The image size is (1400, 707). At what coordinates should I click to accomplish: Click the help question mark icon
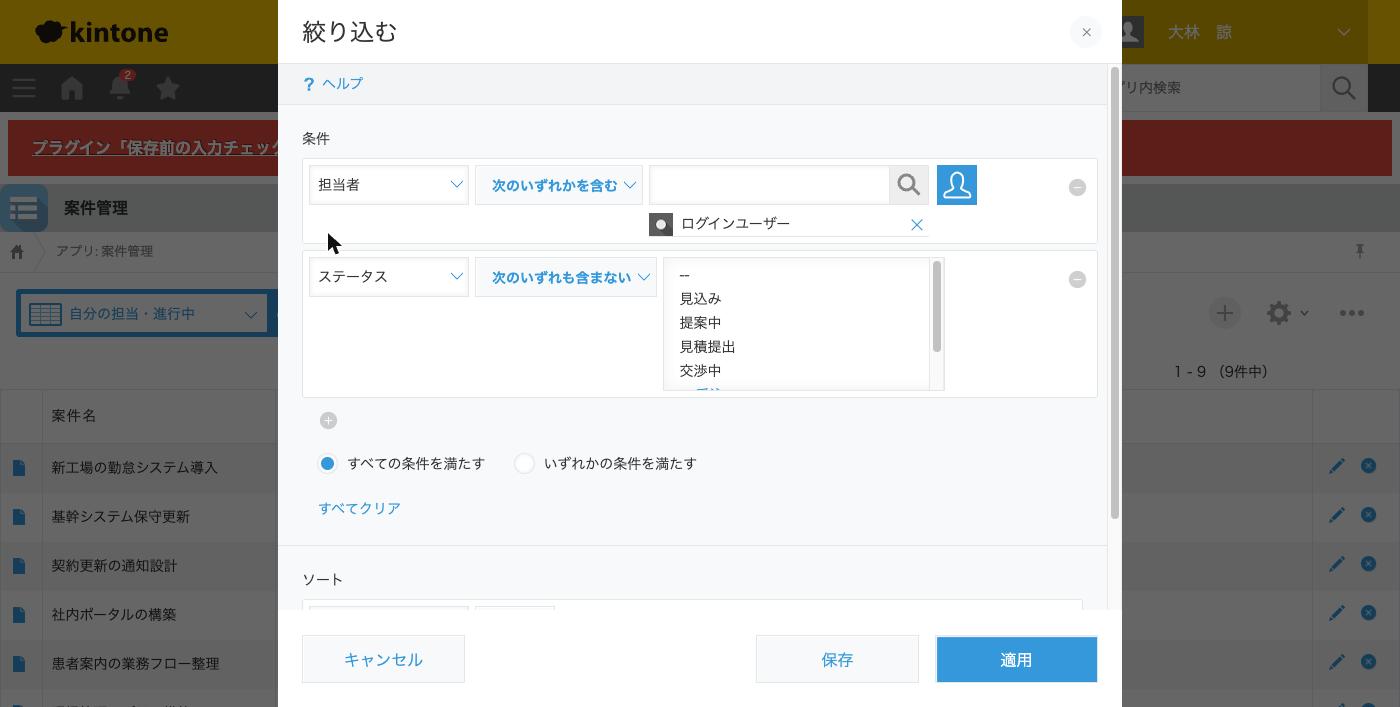coord(309,84)
